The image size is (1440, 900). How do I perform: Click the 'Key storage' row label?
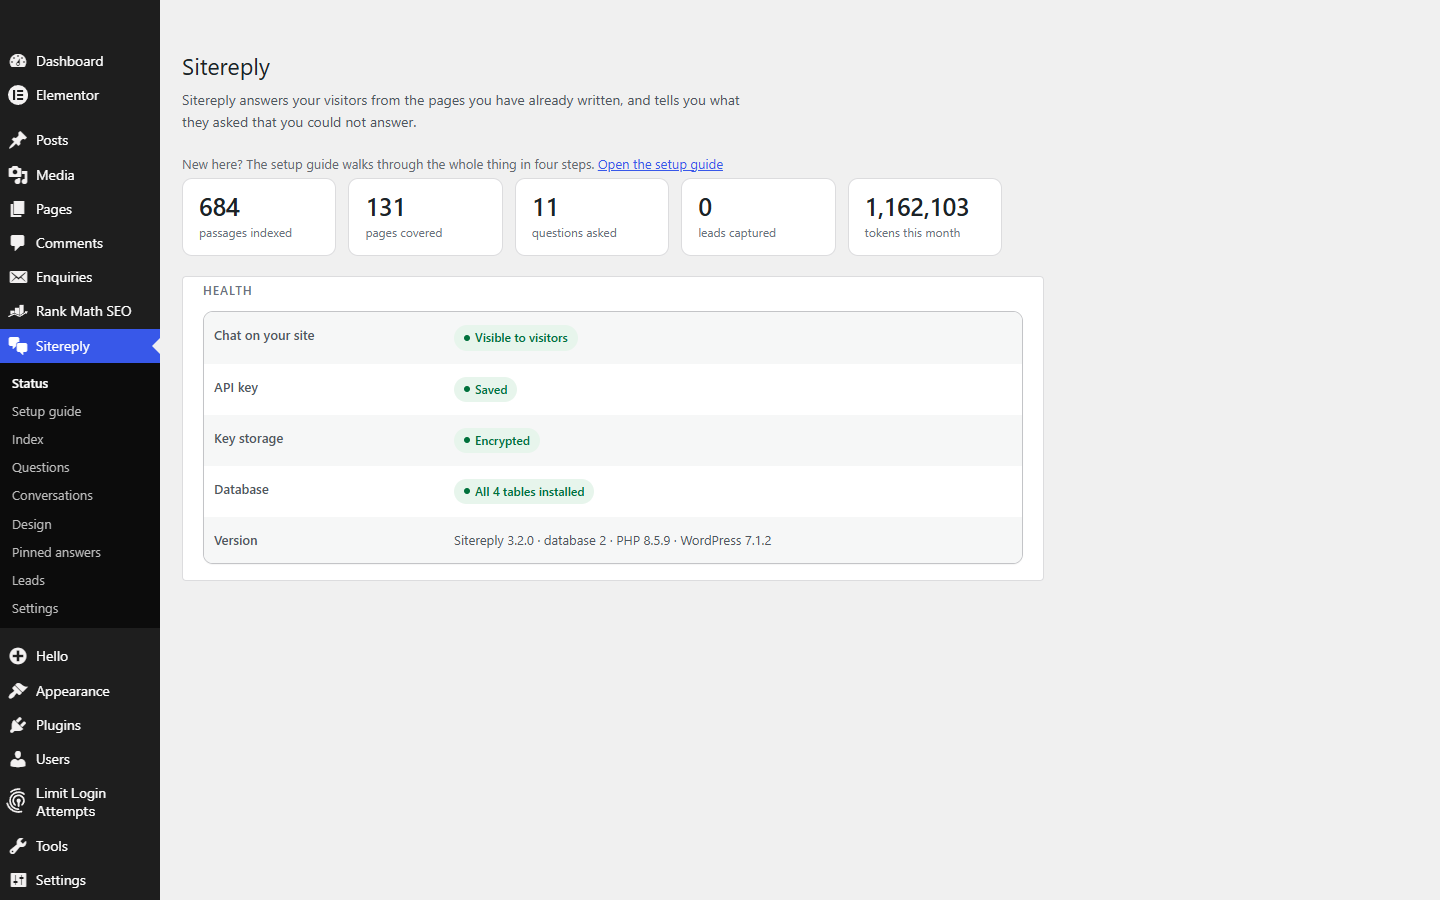coord(249,438)
